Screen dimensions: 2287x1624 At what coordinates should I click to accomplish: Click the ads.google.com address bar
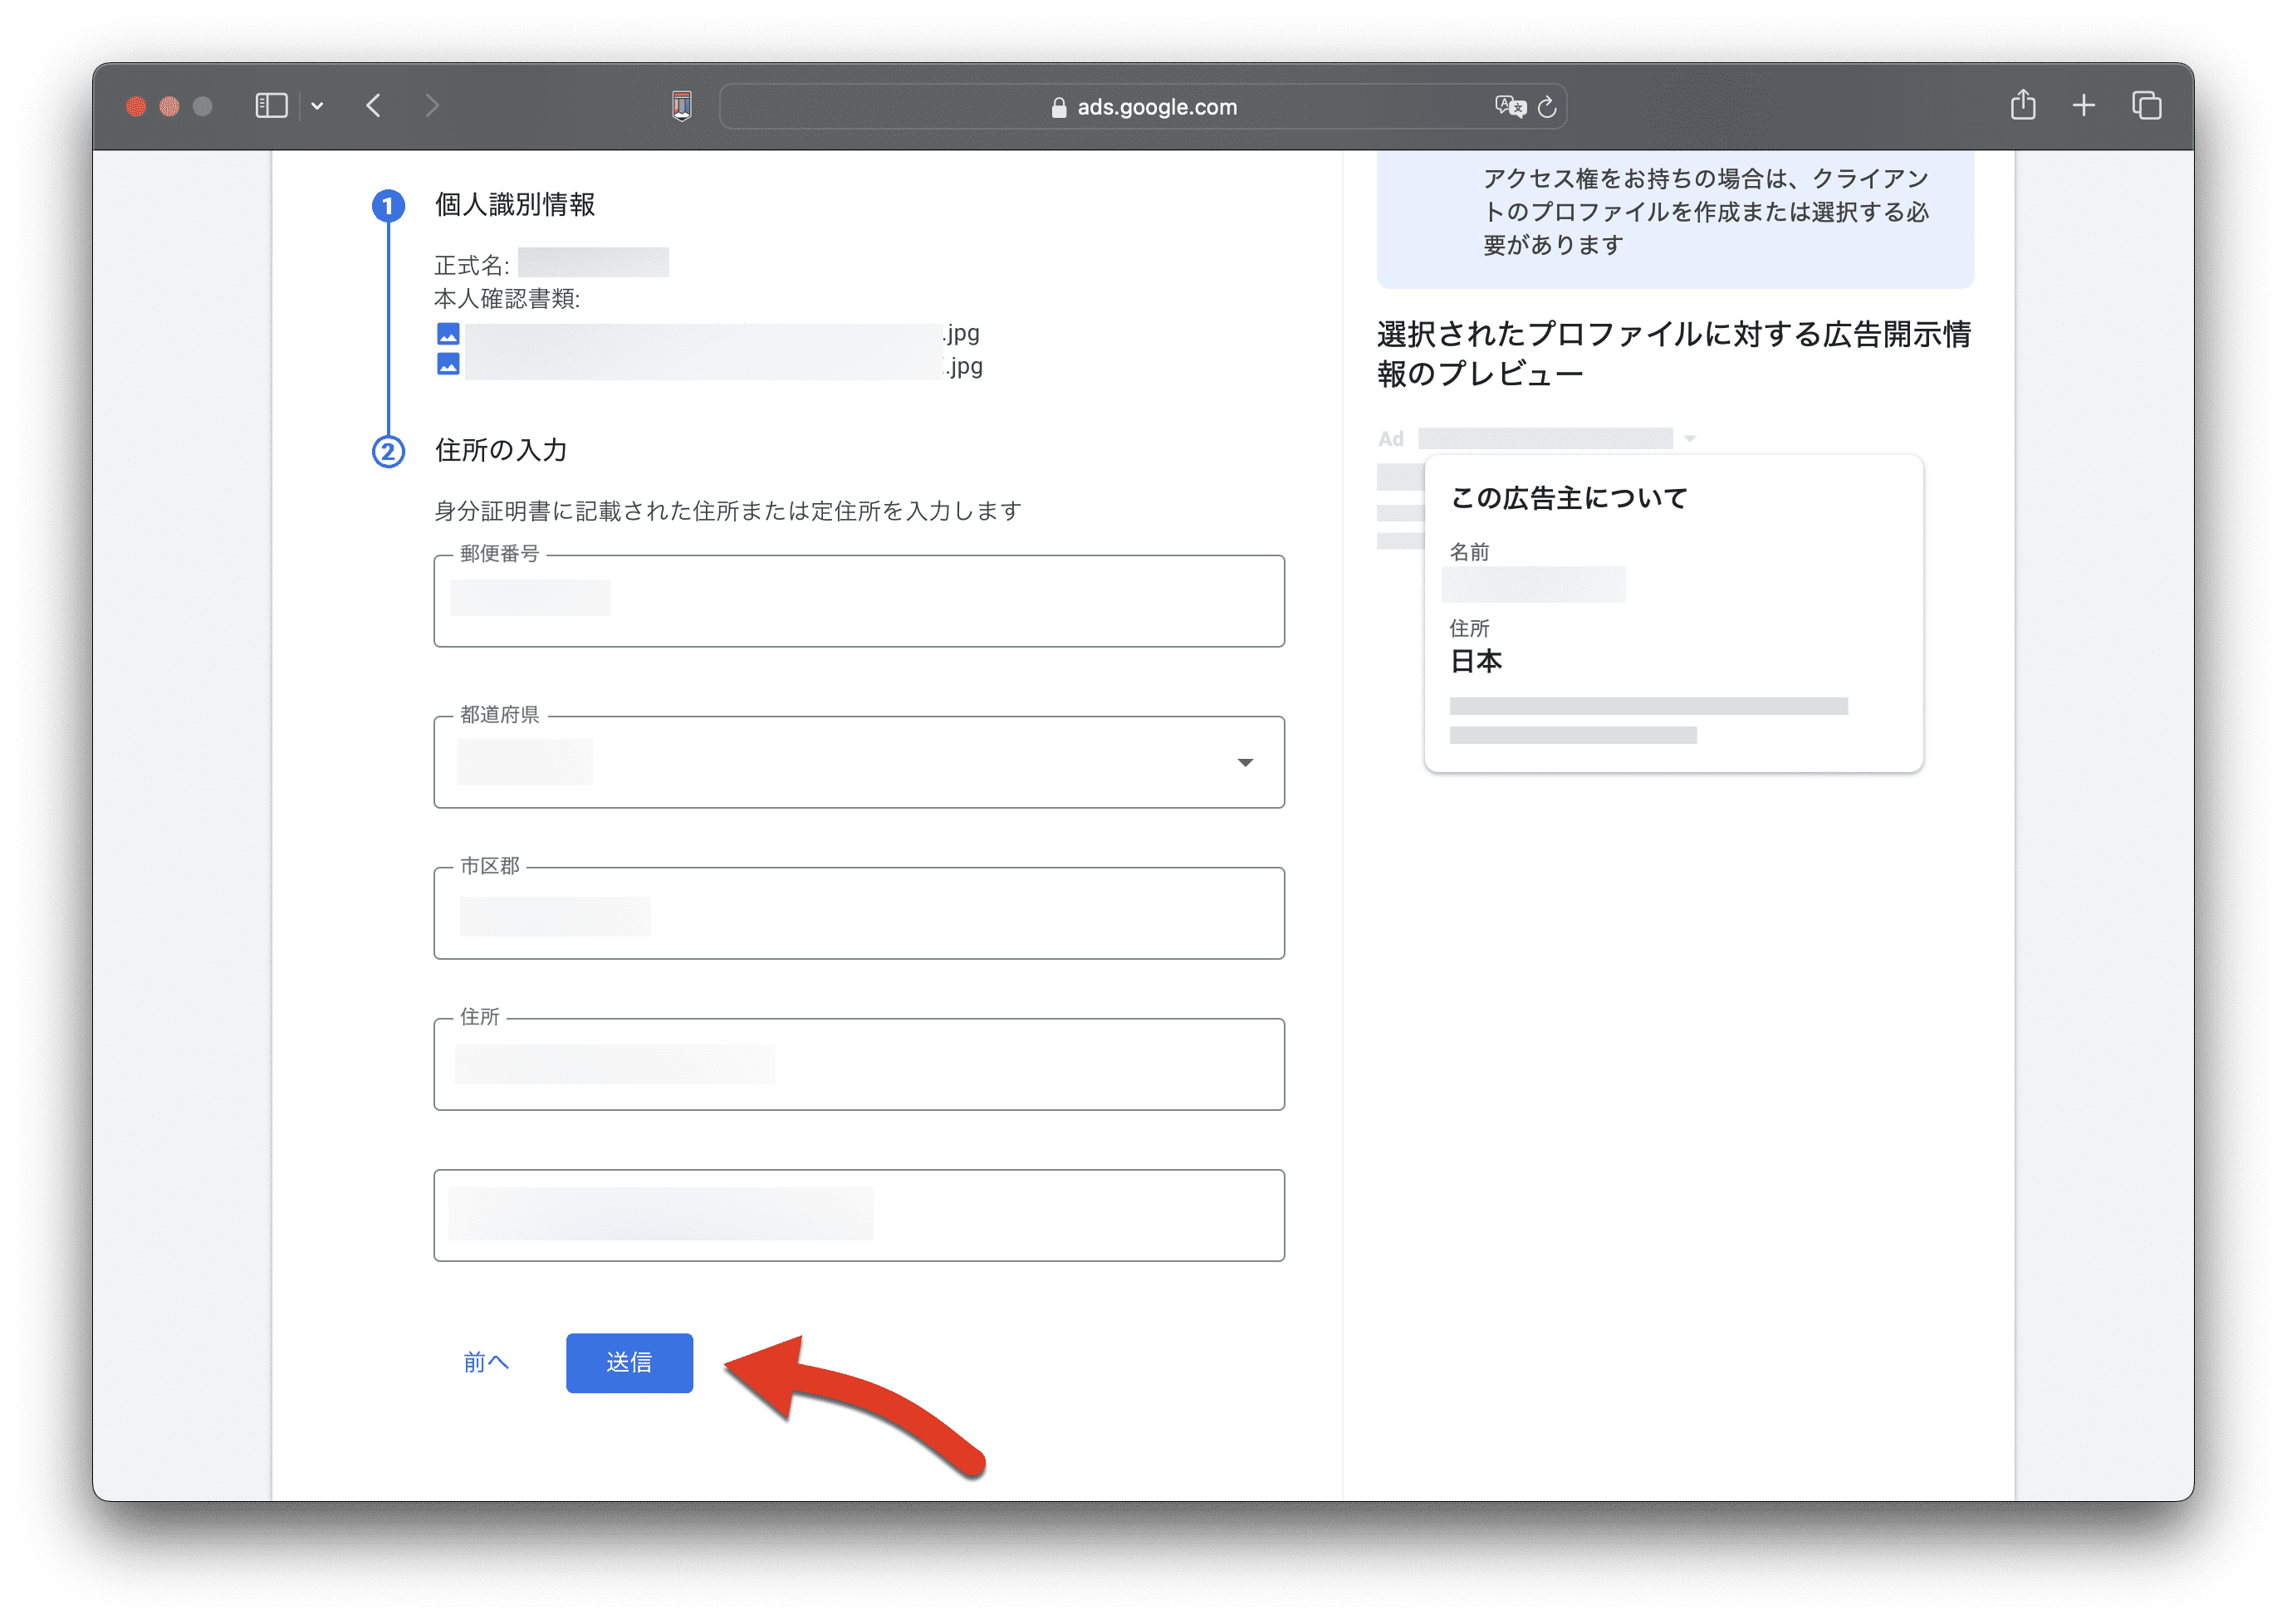(x=1155, y=106)
